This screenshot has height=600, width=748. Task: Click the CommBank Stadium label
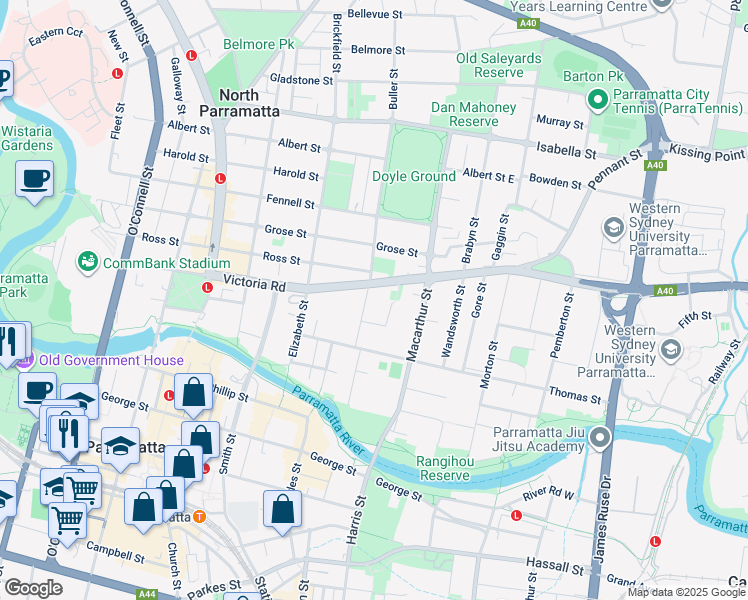[x=166, y=263]
